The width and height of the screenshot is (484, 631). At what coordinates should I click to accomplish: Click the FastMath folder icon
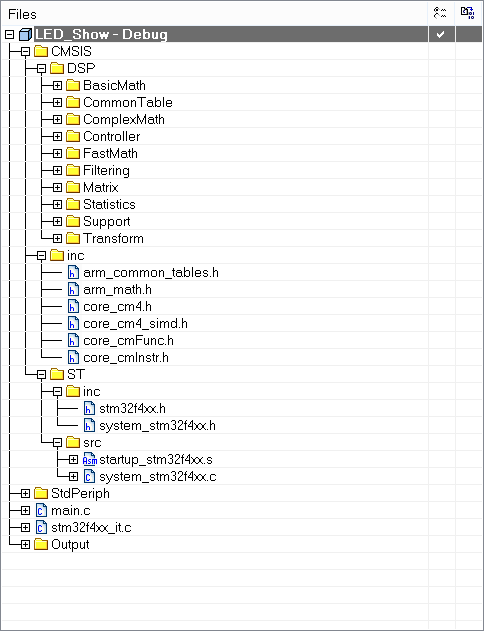[x=73, y=153]
